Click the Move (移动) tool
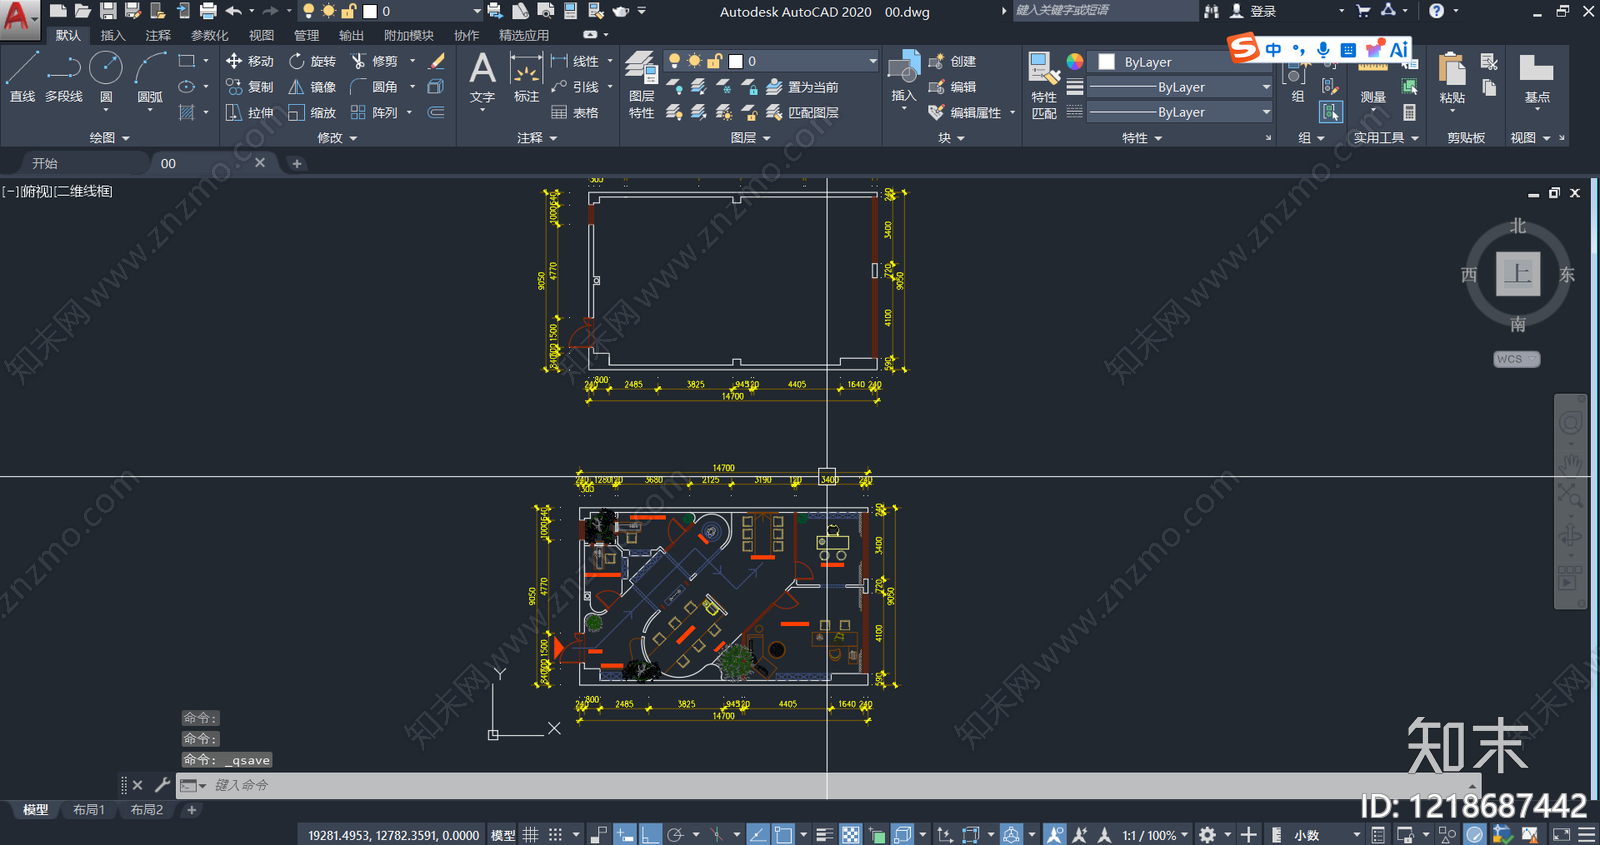The image size is (1600, 845). (250, 61)
